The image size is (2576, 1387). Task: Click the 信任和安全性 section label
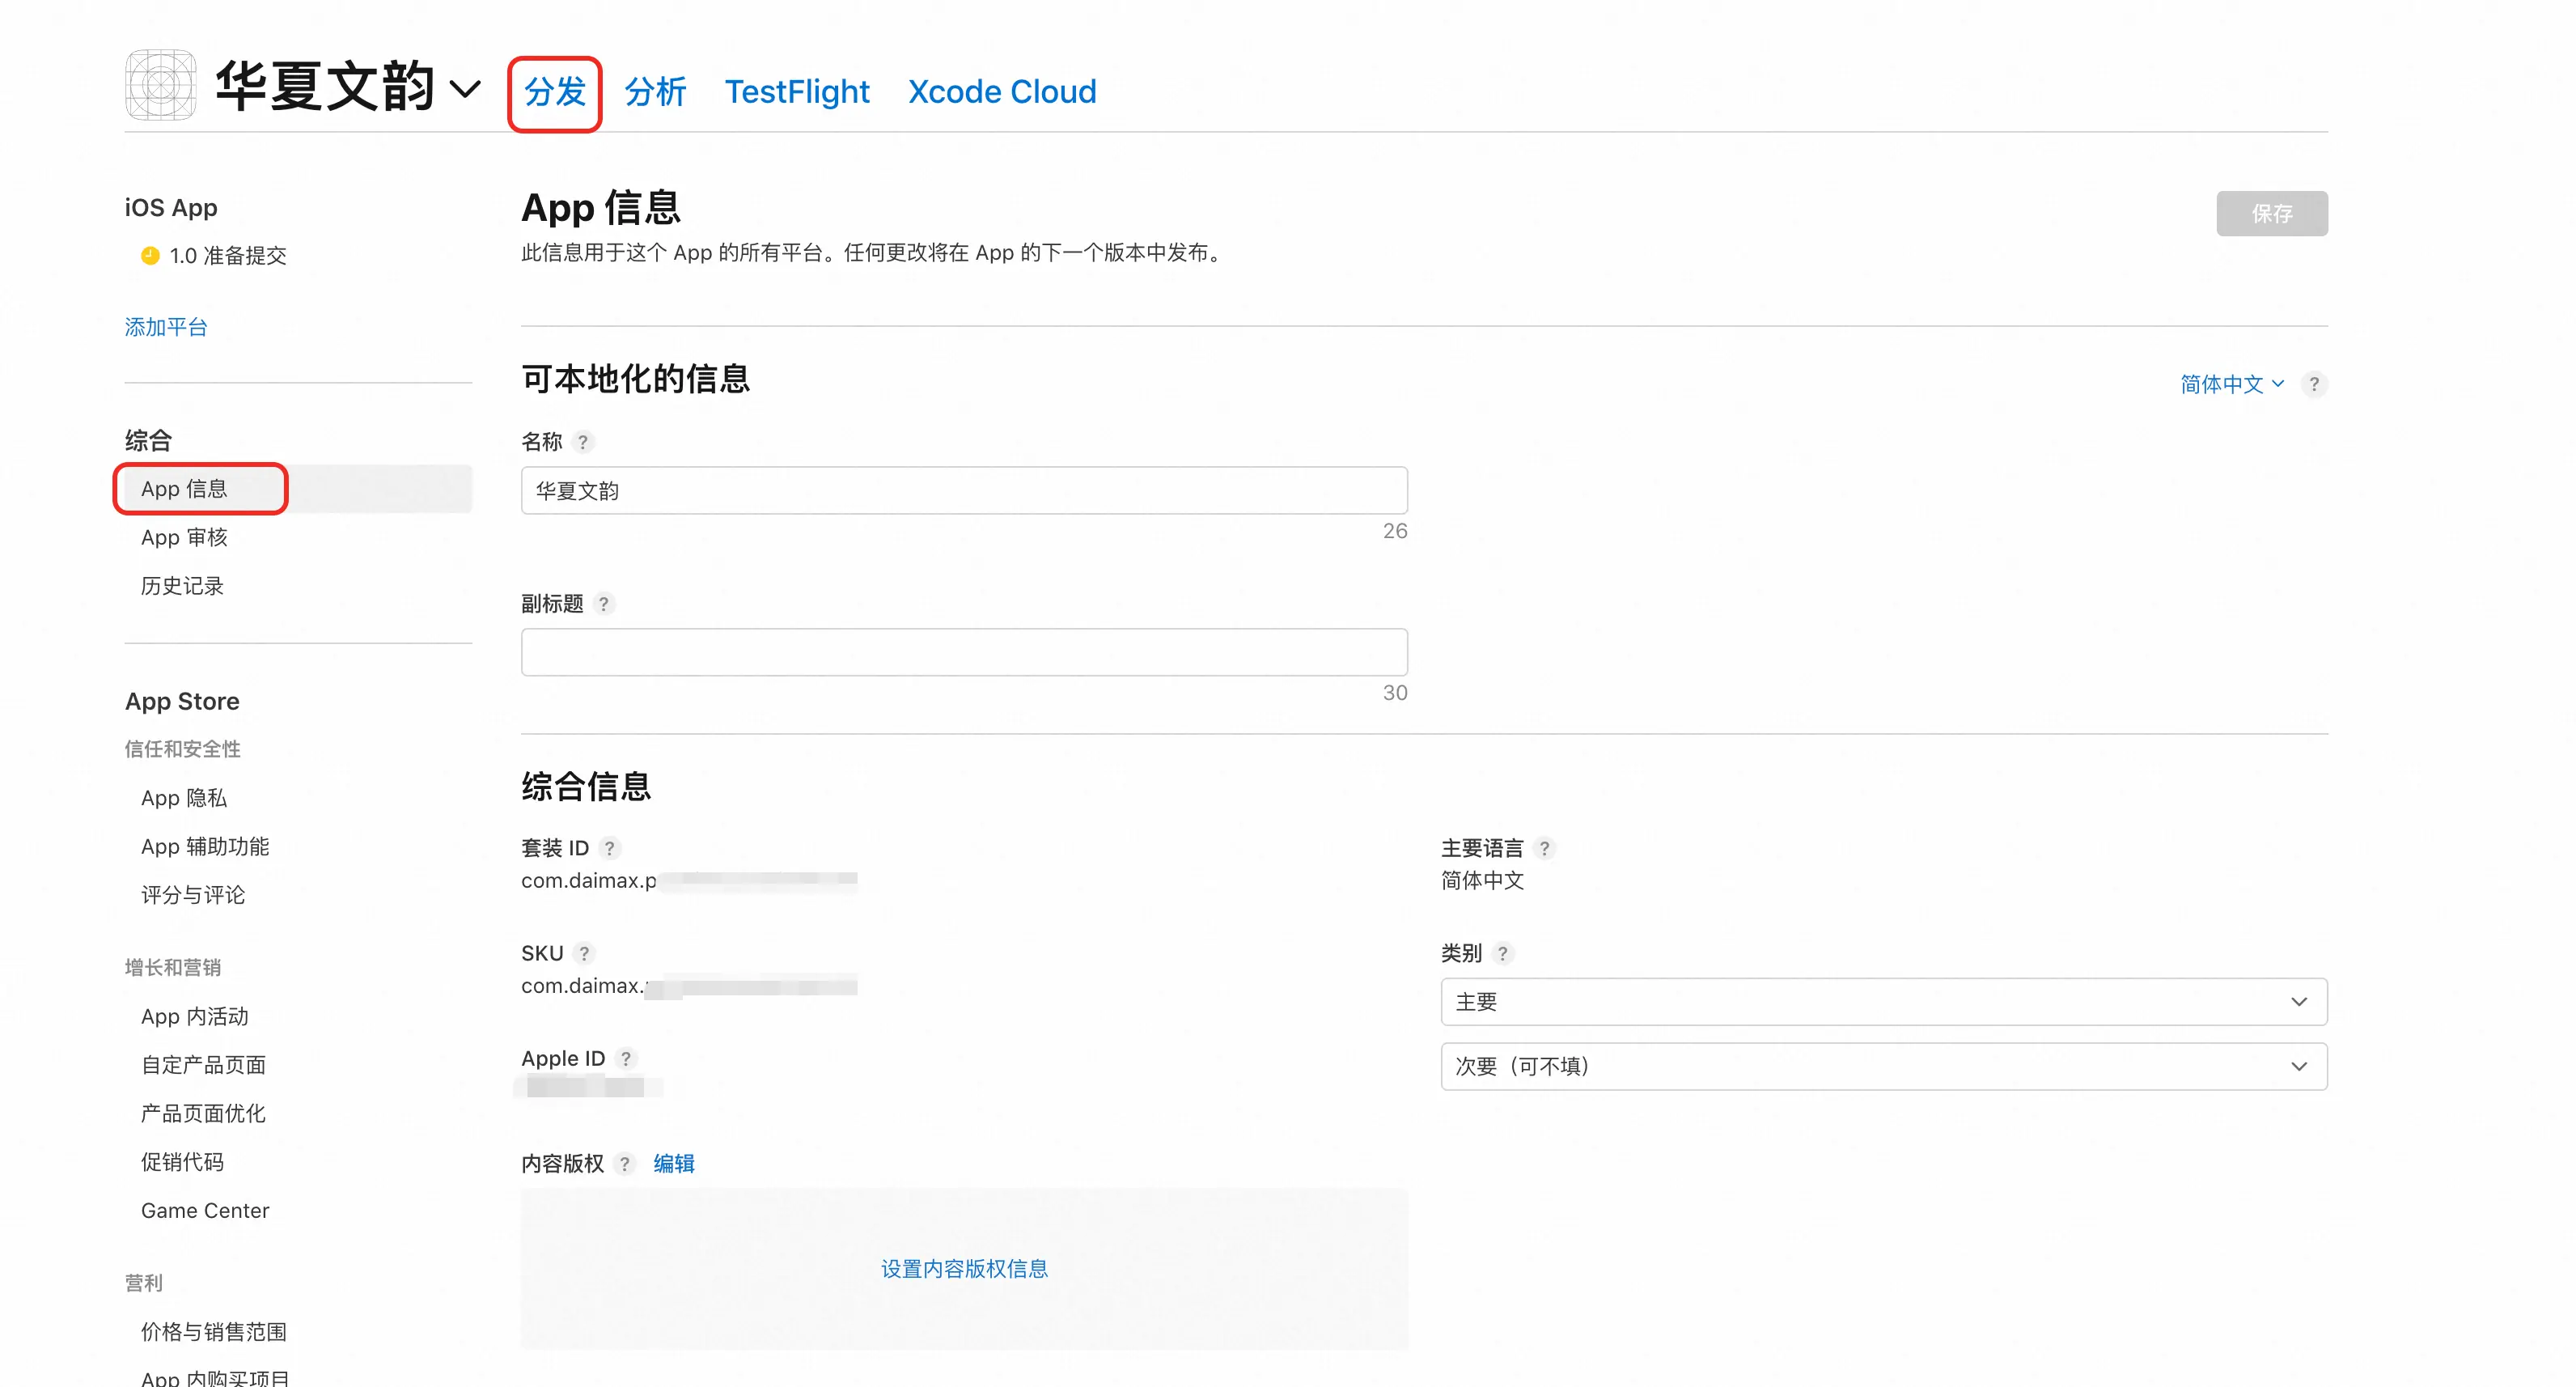[183, 749]
